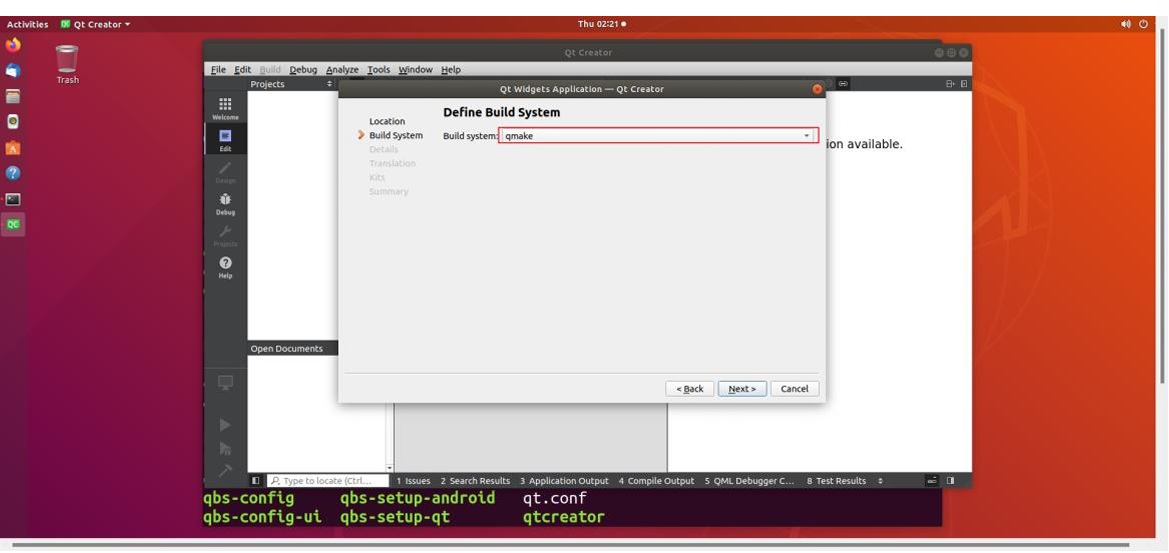
Task: Close the Qt Widgets Application wizard dialog
Action: (817, 89)
